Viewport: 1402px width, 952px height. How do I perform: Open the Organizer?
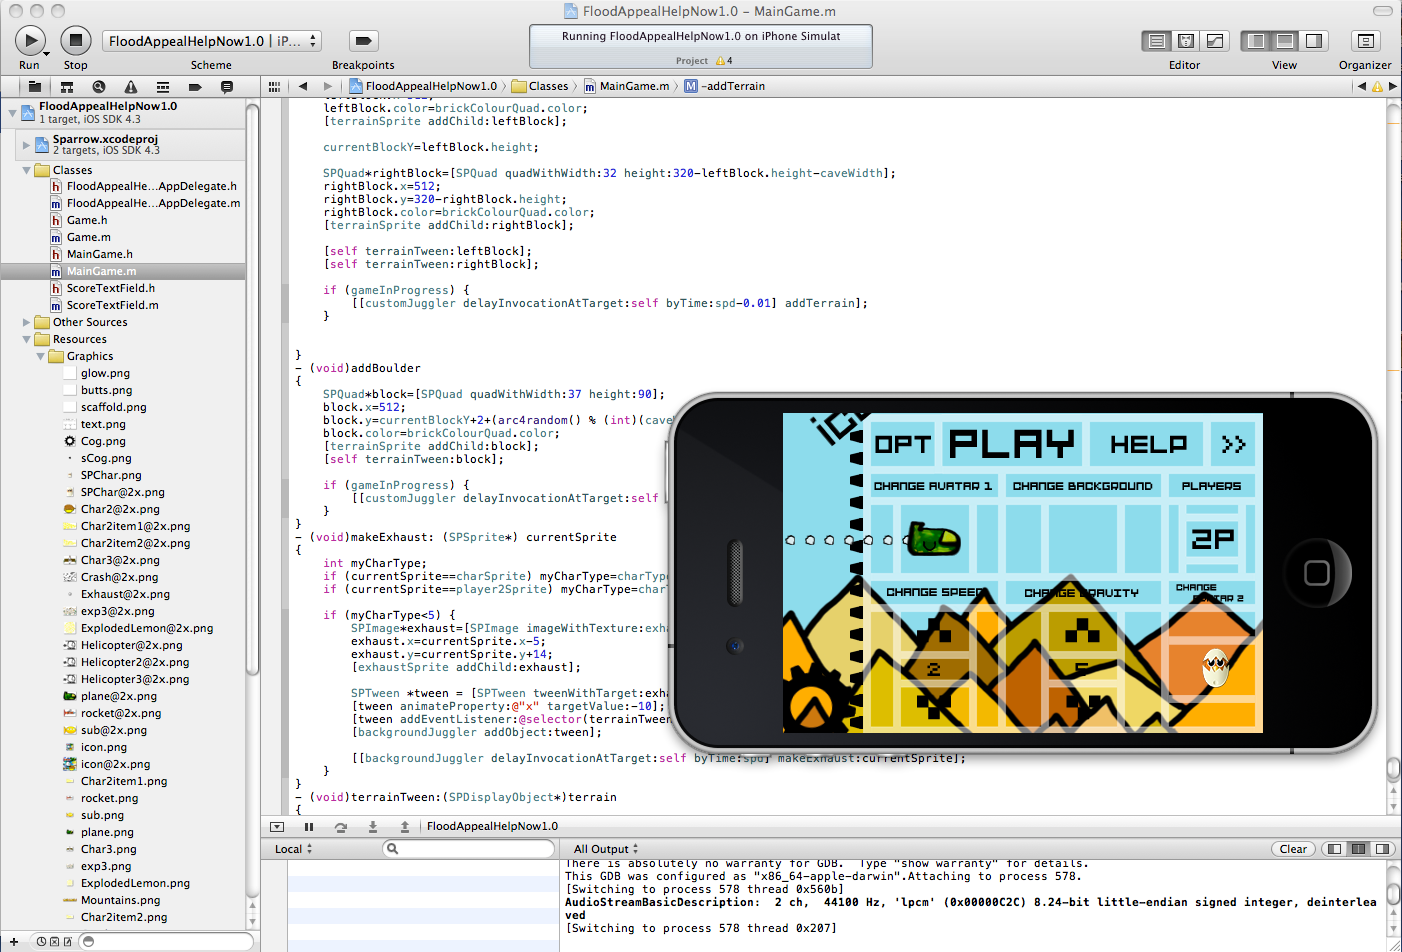pos(1365,41)
